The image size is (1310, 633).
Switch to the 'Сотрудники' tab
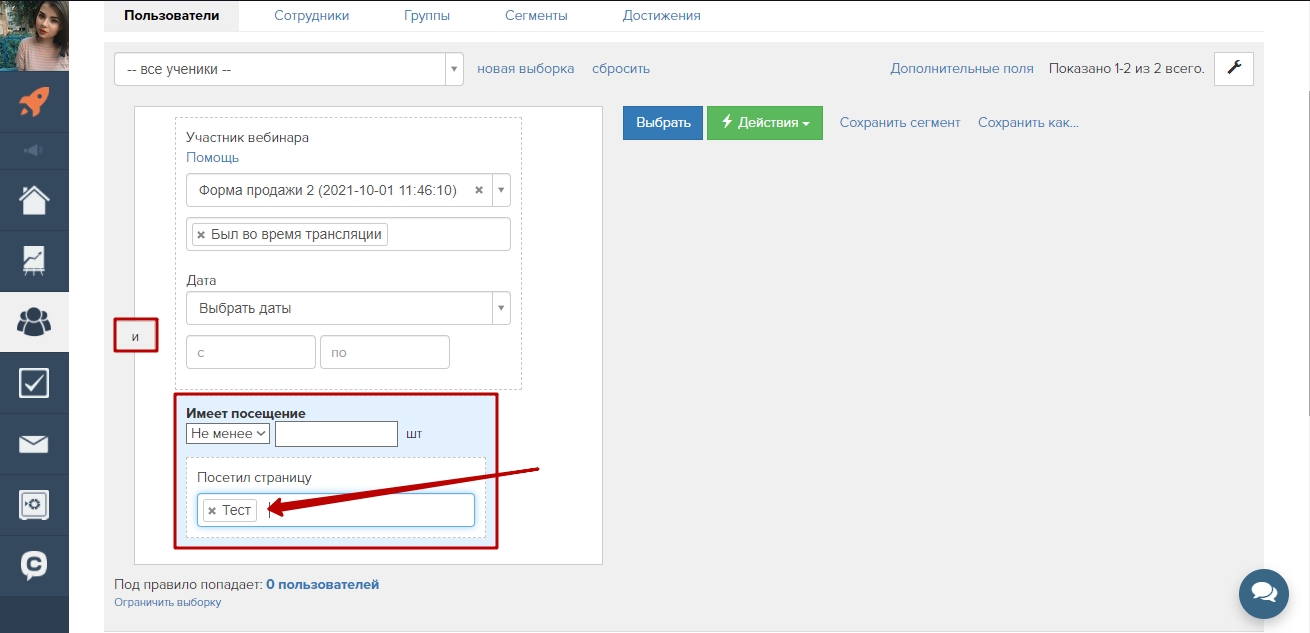point(312,16)
